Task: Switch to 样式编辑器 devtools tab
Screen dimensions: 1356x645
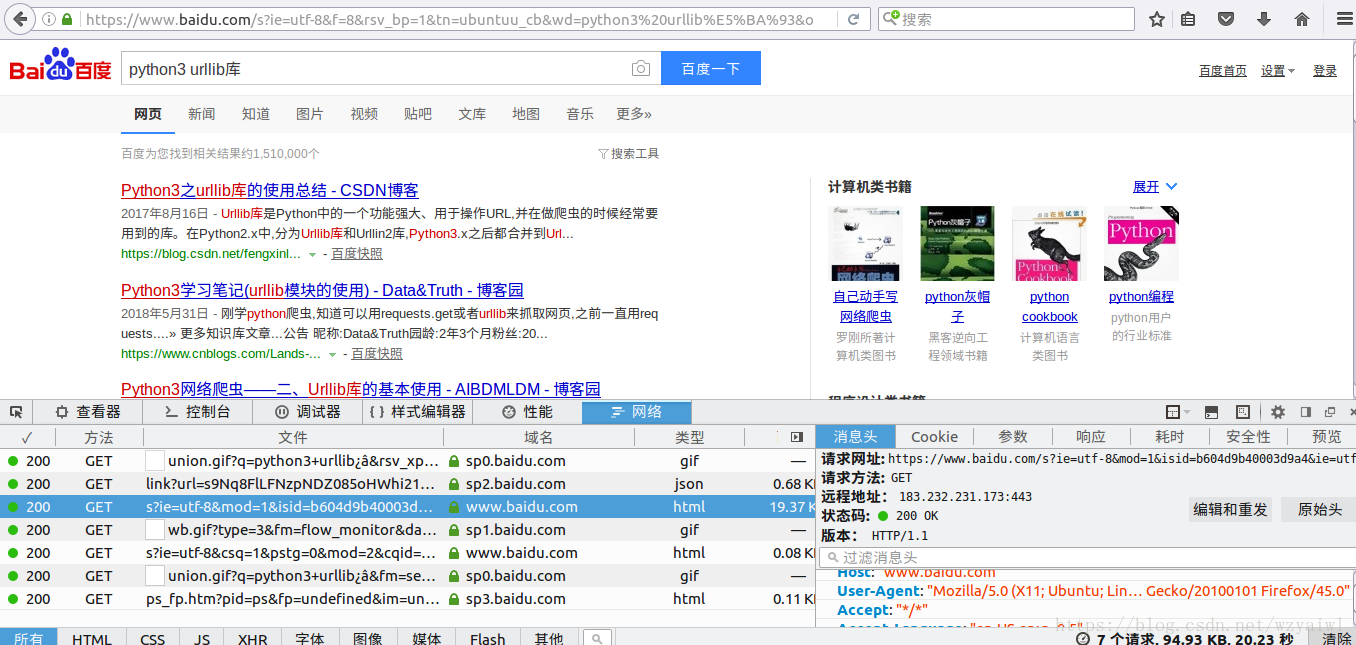Action: (417, 412)
